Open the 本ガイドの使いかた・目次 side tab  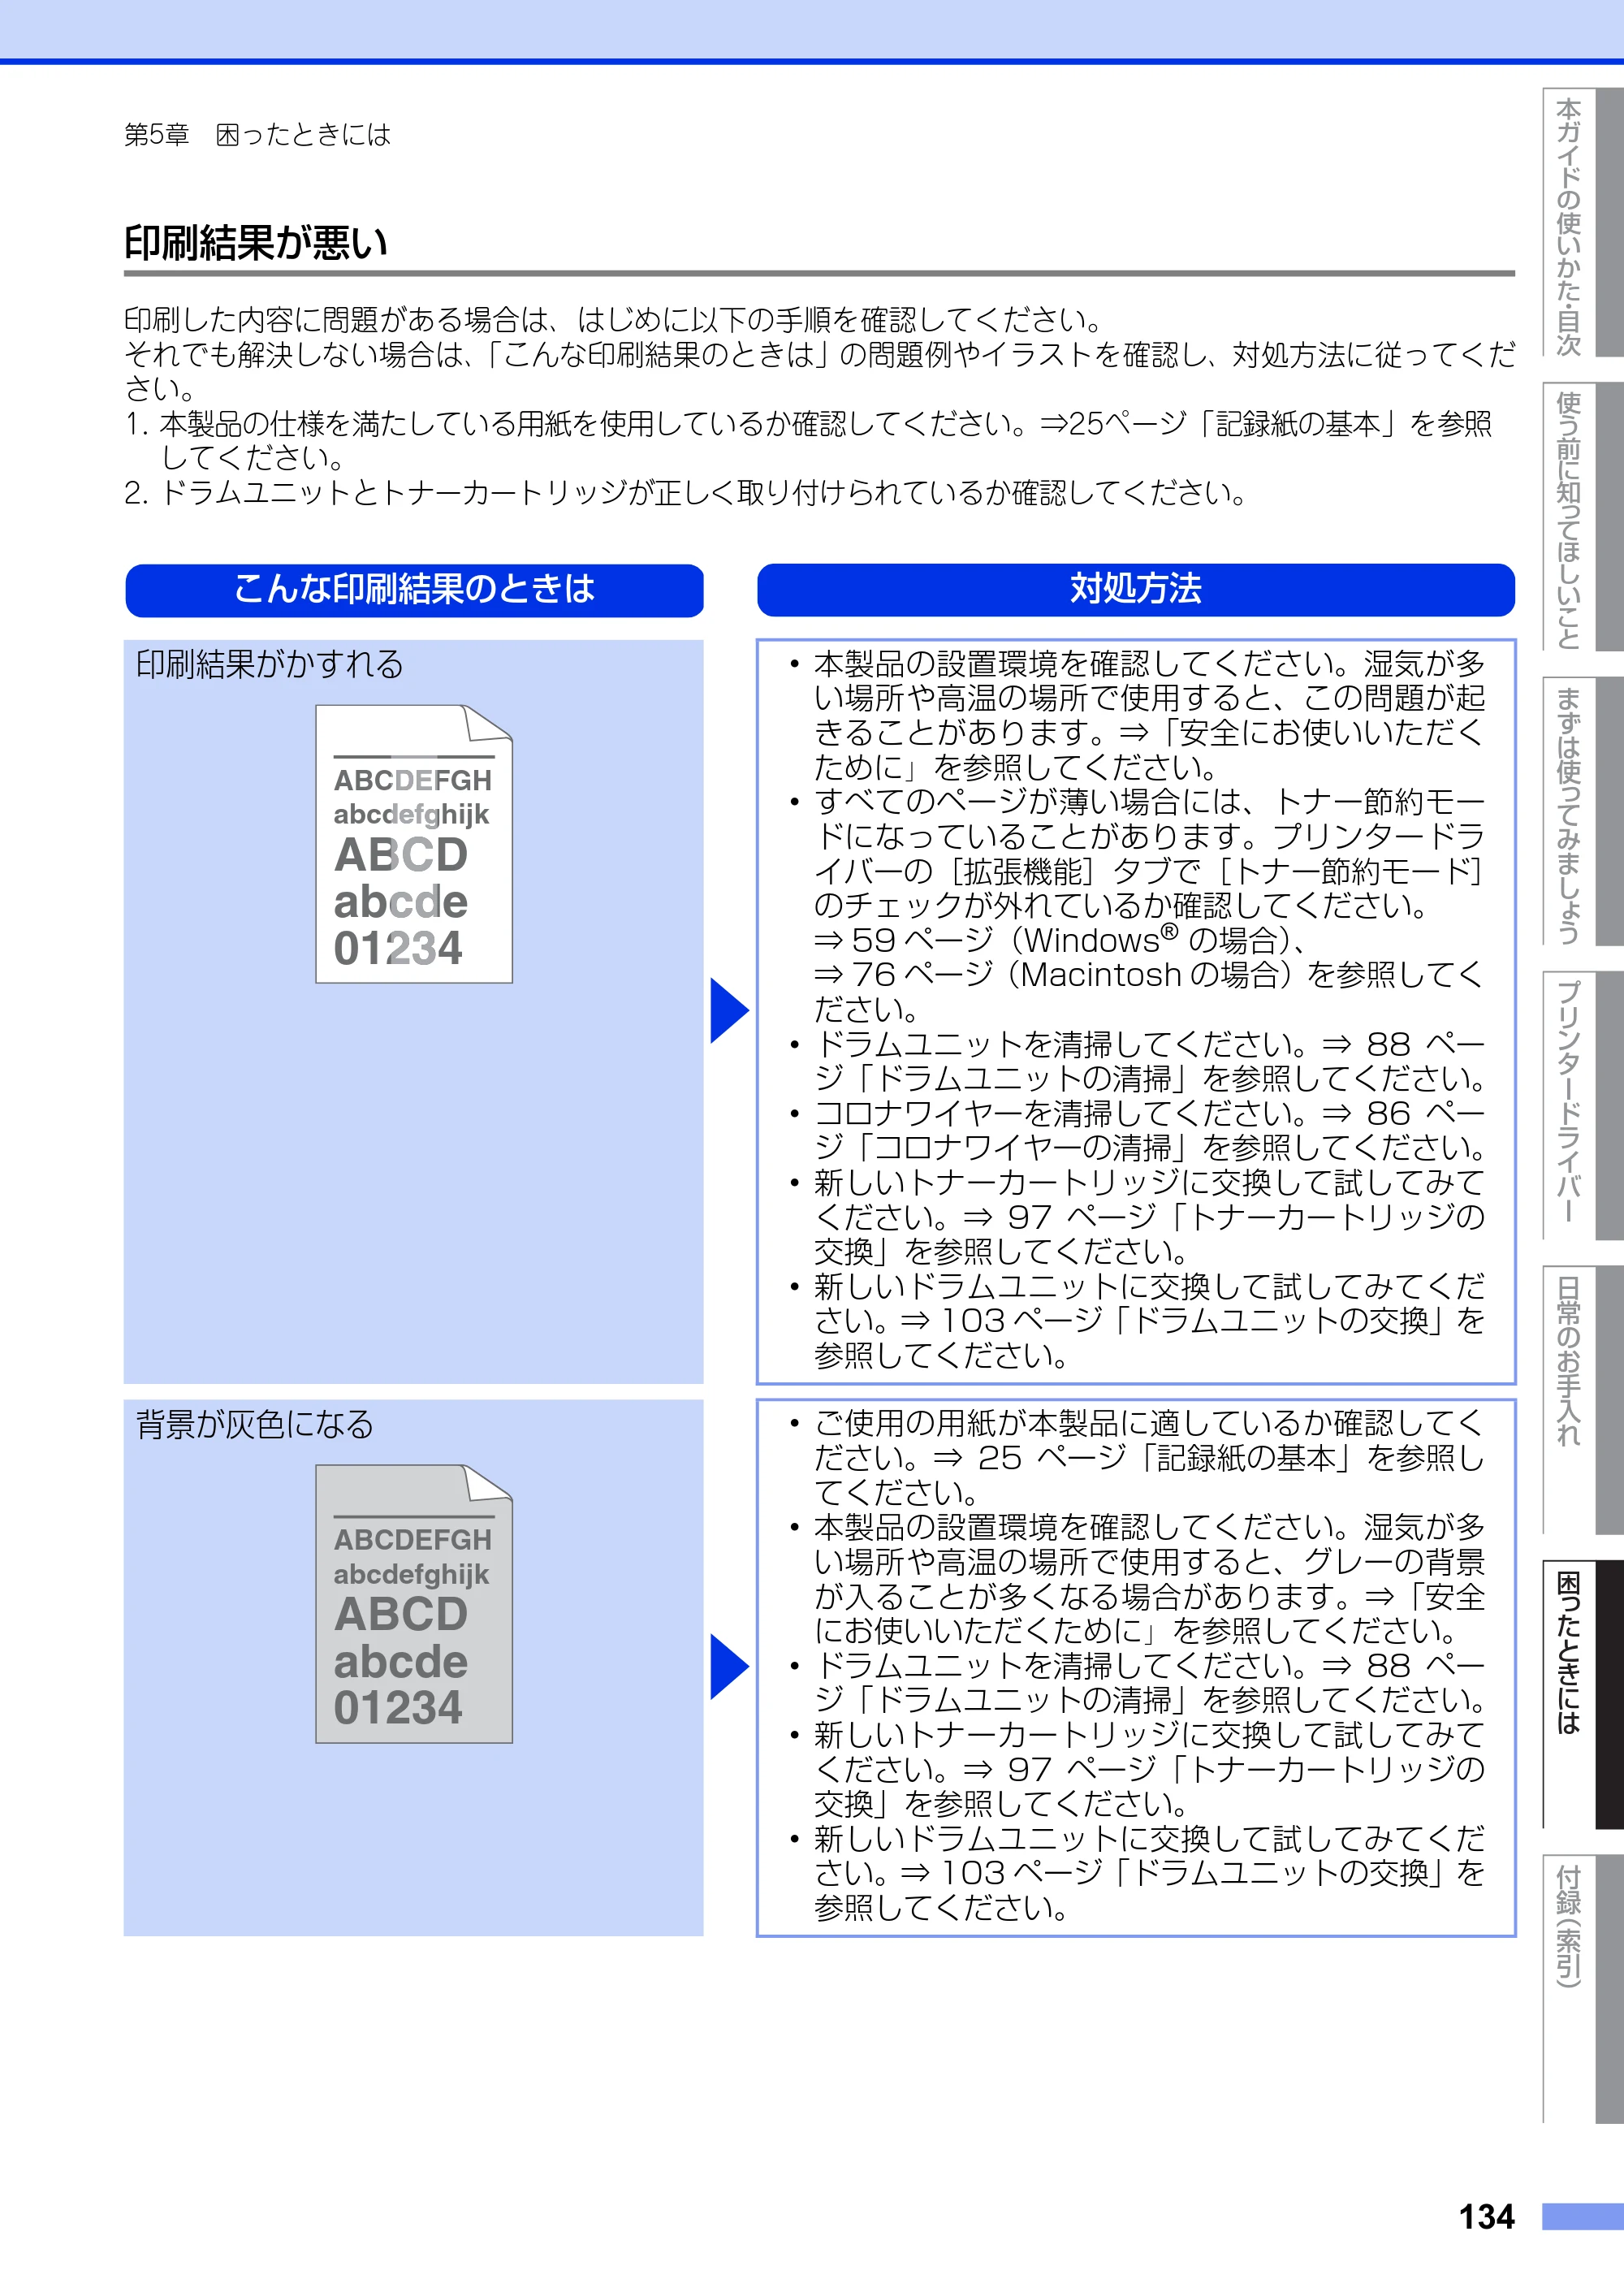(1583, 222)
